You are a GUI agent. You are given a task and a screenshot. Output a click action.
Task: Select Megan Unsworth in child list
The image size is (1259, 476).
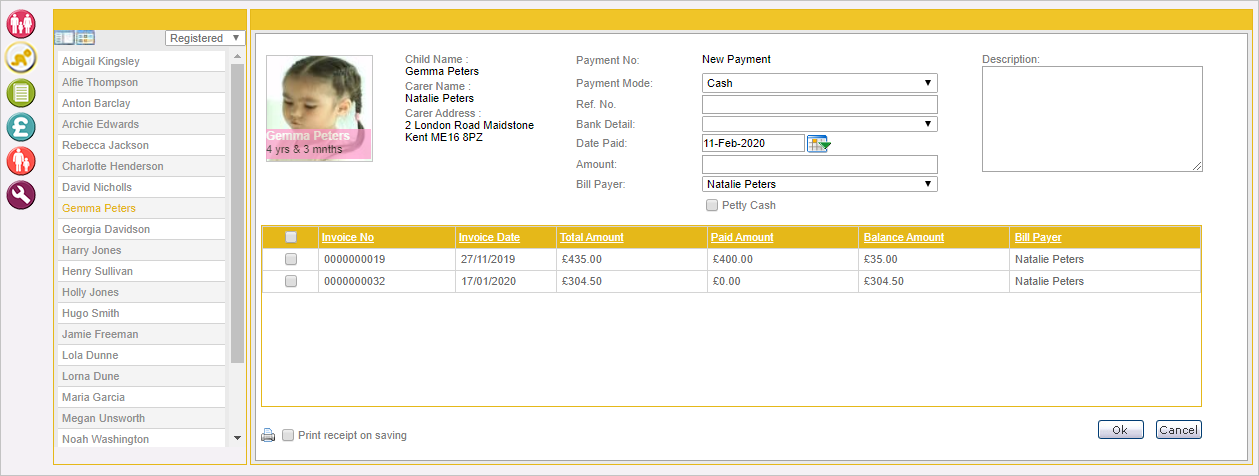click(141, 418)
